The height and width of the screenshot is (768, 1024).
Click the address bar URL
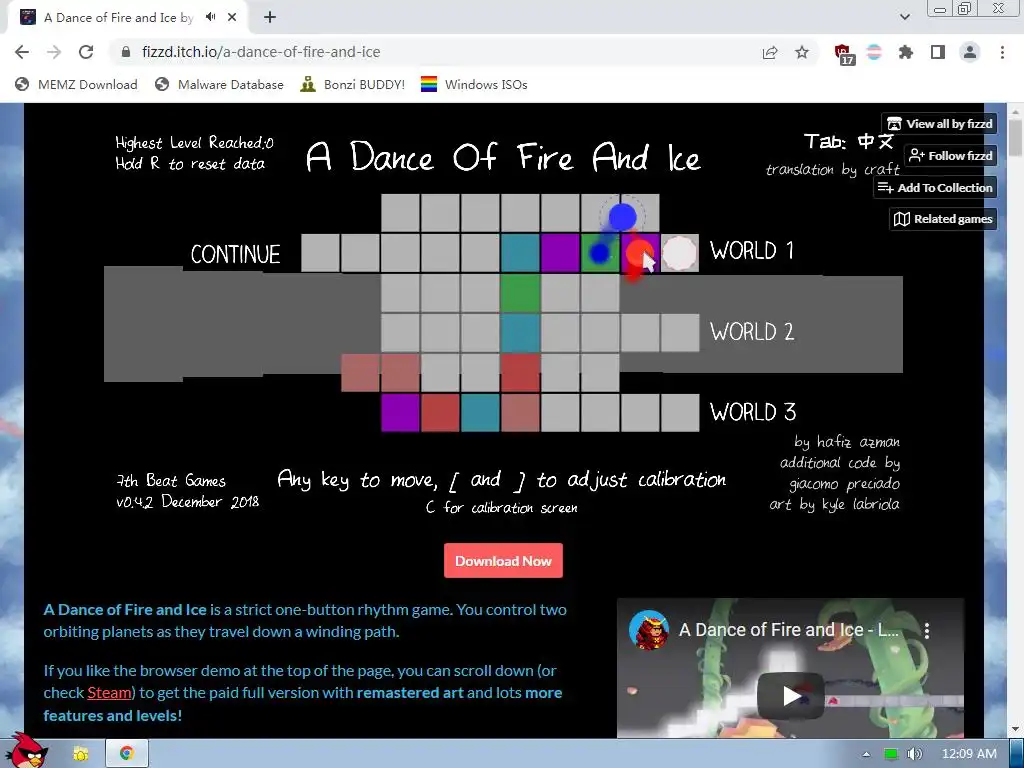261,52
